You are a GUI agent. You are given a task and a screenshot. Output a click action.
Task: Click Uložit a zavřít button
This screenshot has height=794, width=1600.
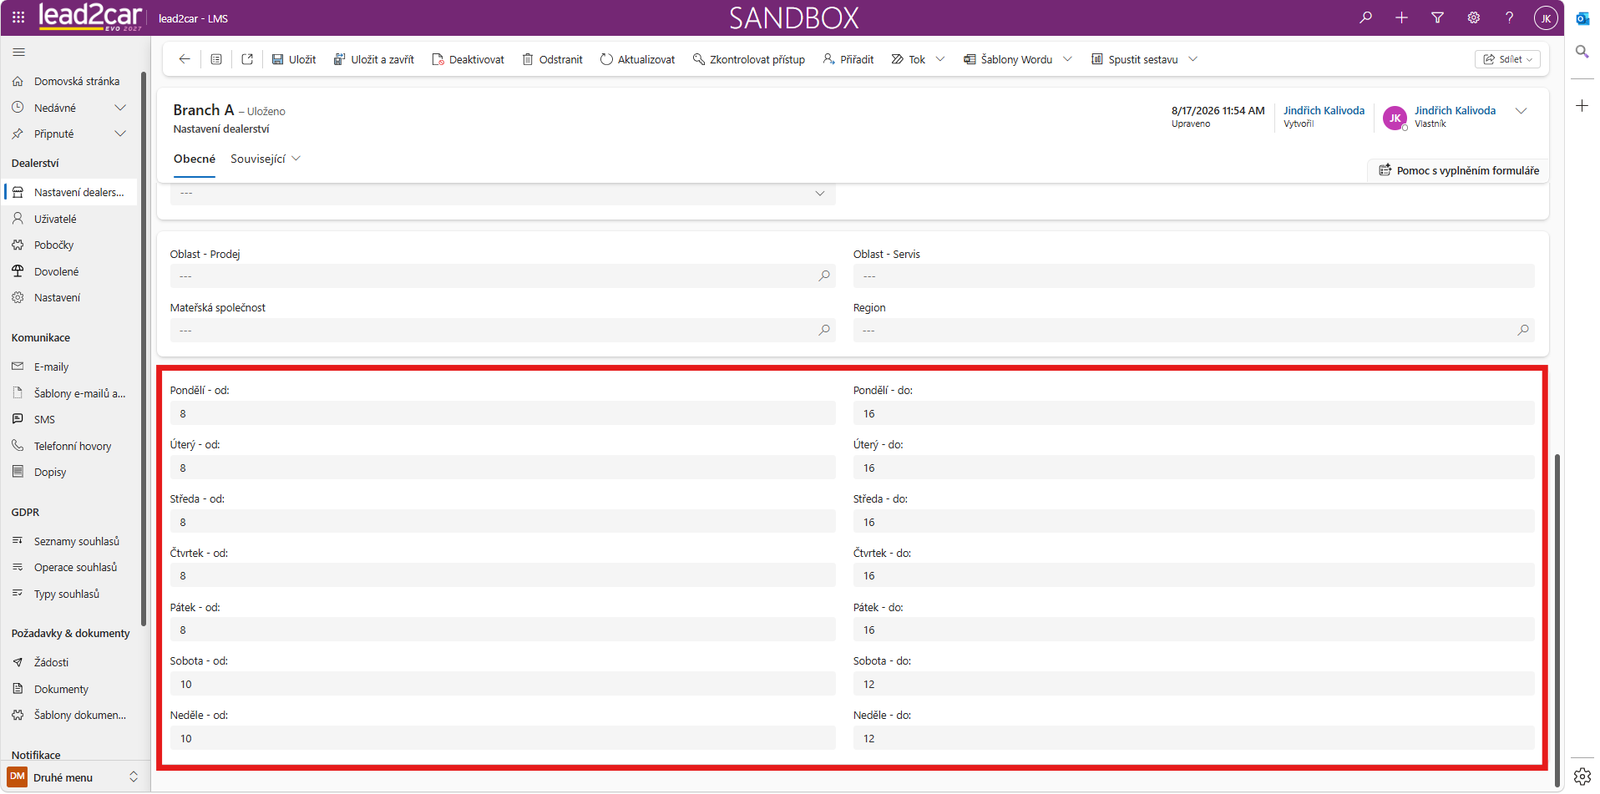coord(374,59)
